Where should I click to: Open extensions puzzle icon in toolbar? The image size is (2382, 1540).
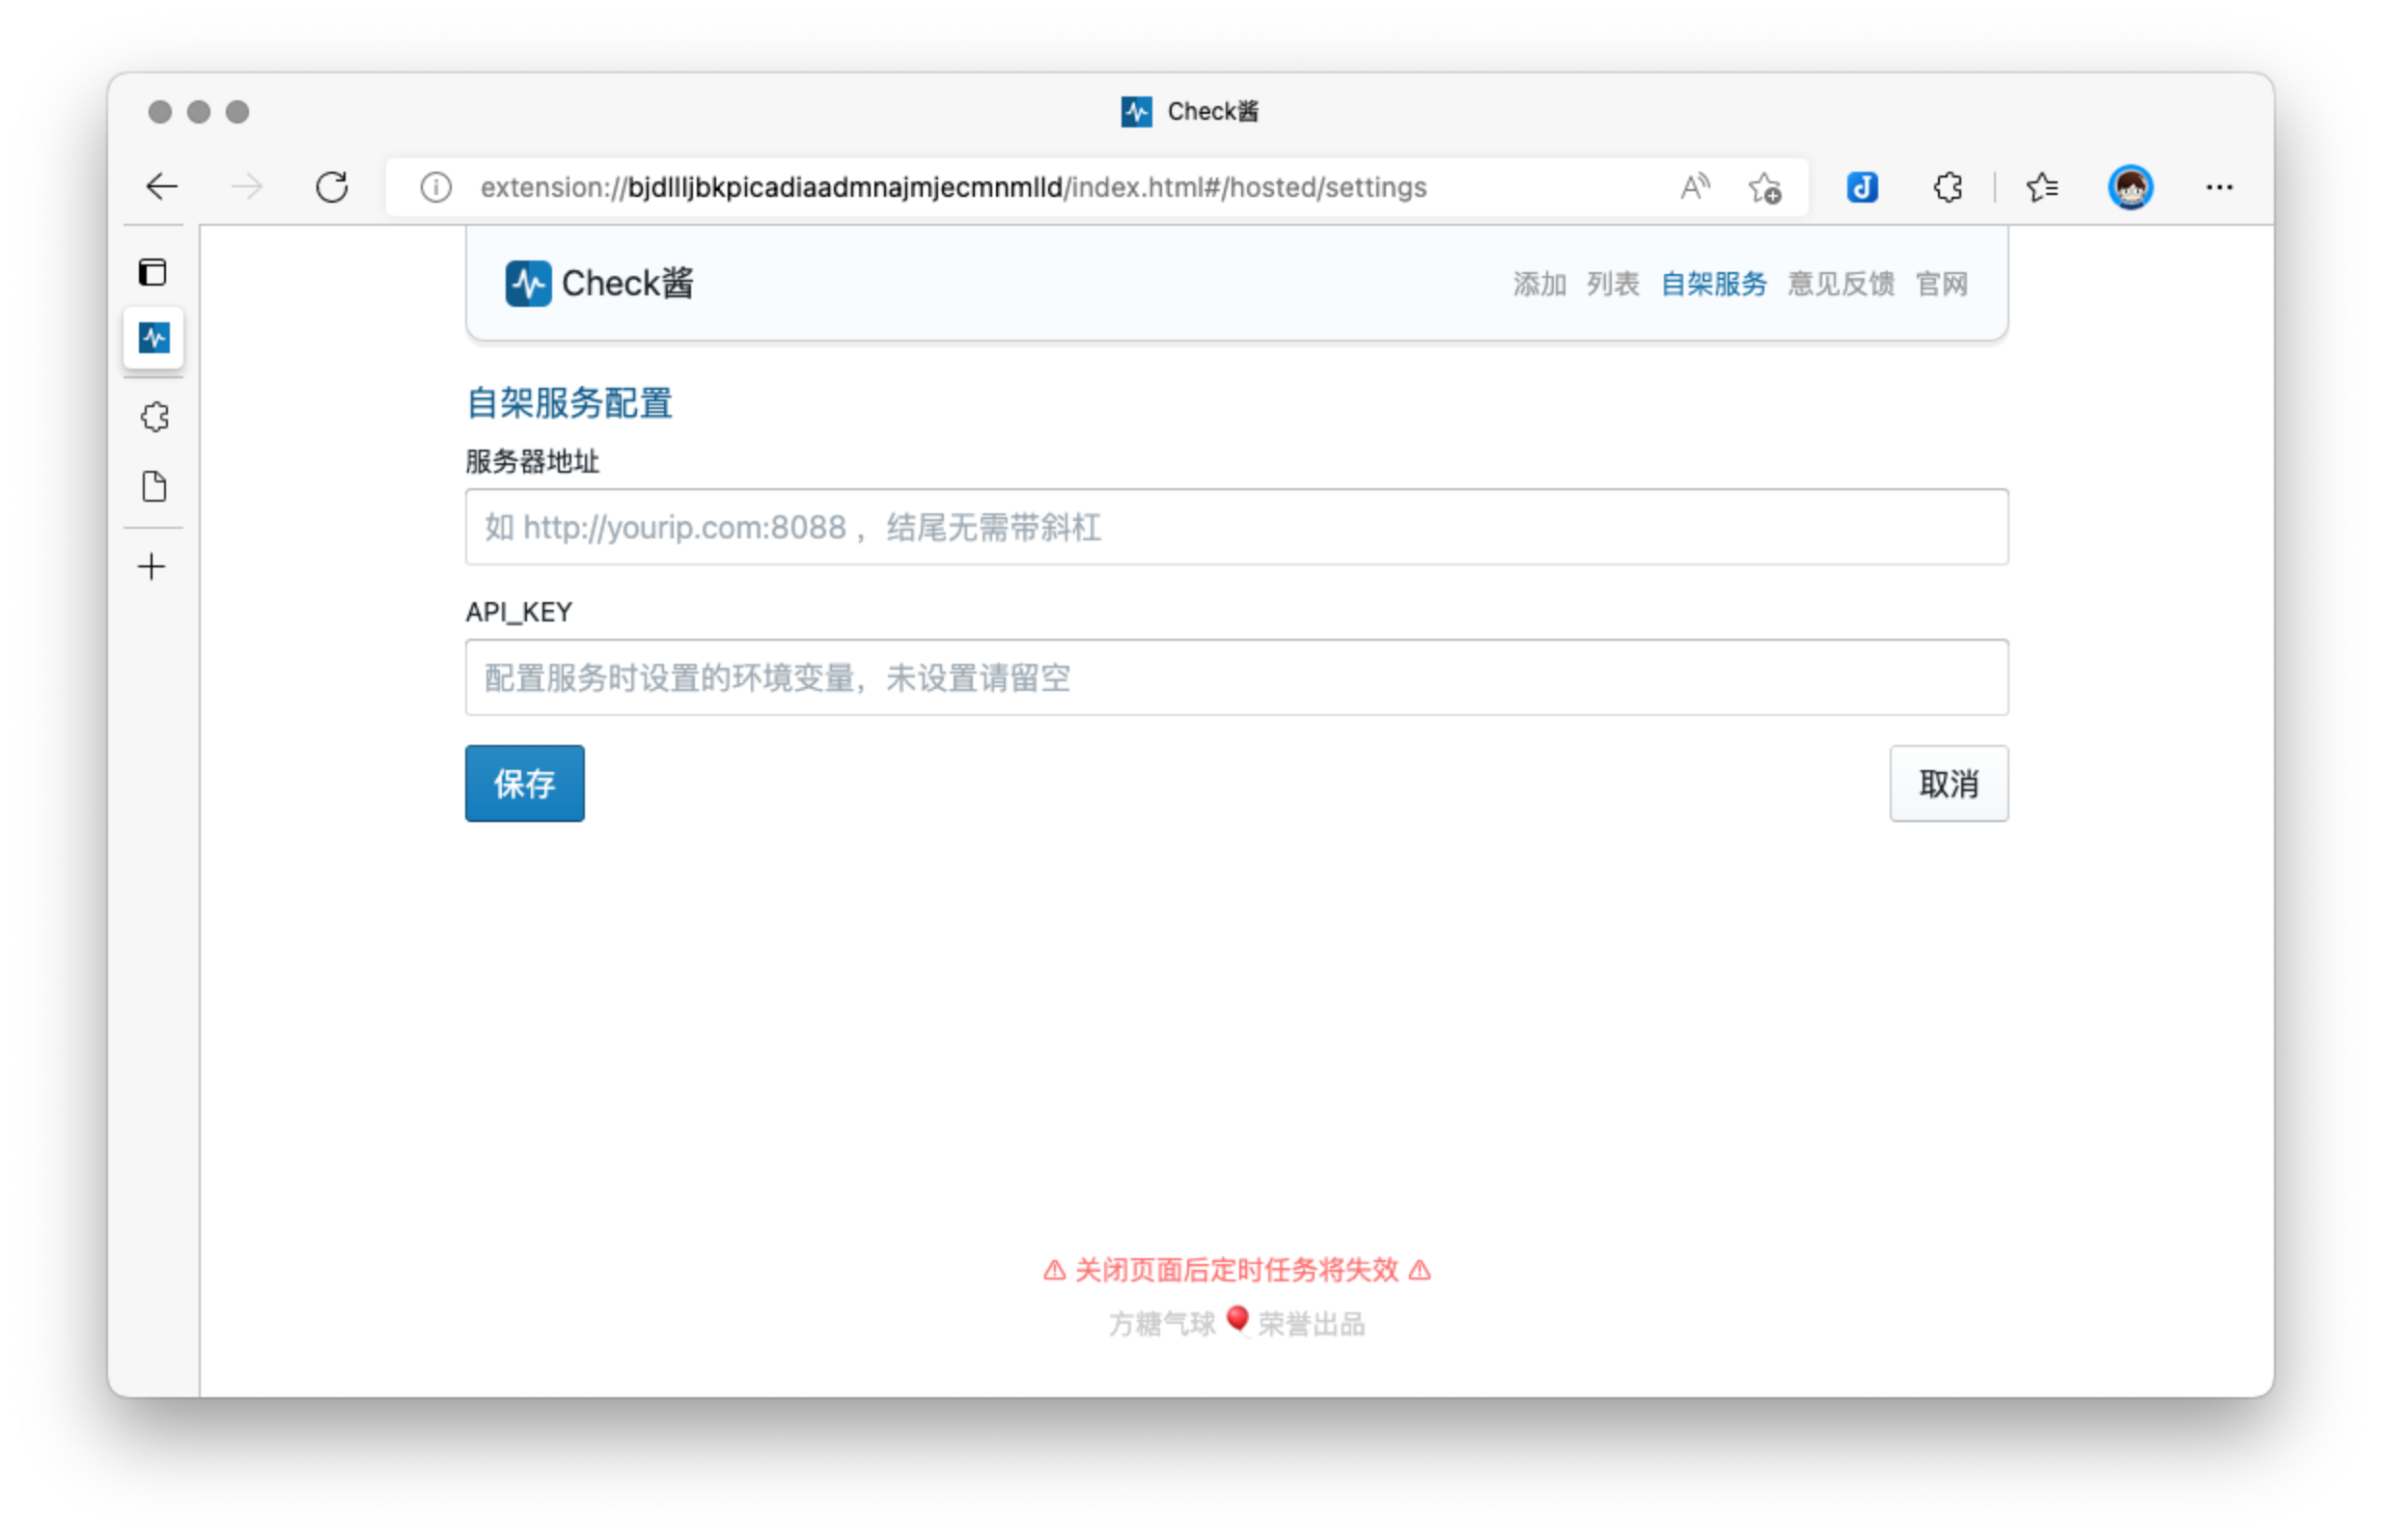1947,187
